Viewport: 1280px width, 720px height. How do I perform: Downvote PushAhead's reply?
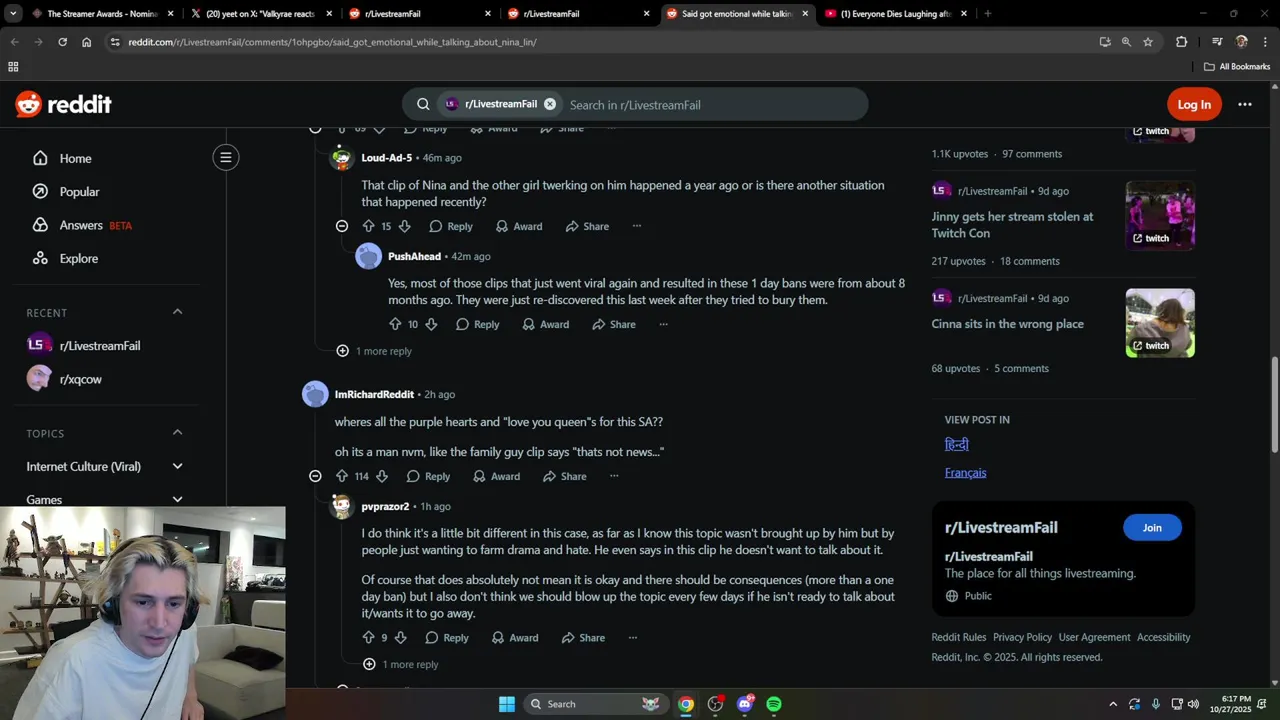(x=431, y=325)
